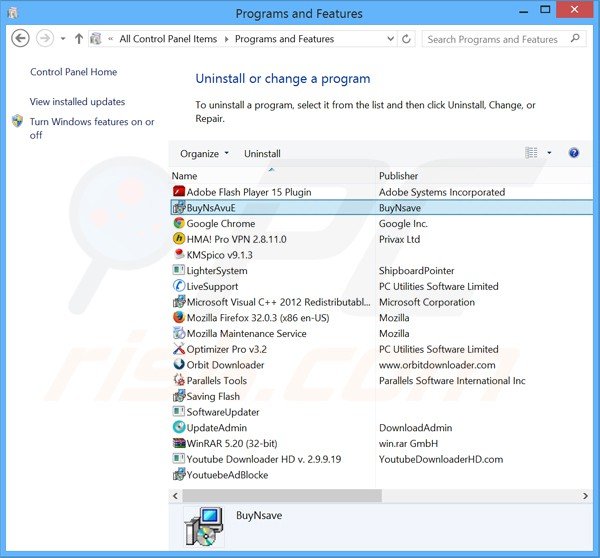This screenshot has height=558, width=600.
Task: Click the Orbit Downloader icon
Action: pyautogui.click(x=179, y=364)
